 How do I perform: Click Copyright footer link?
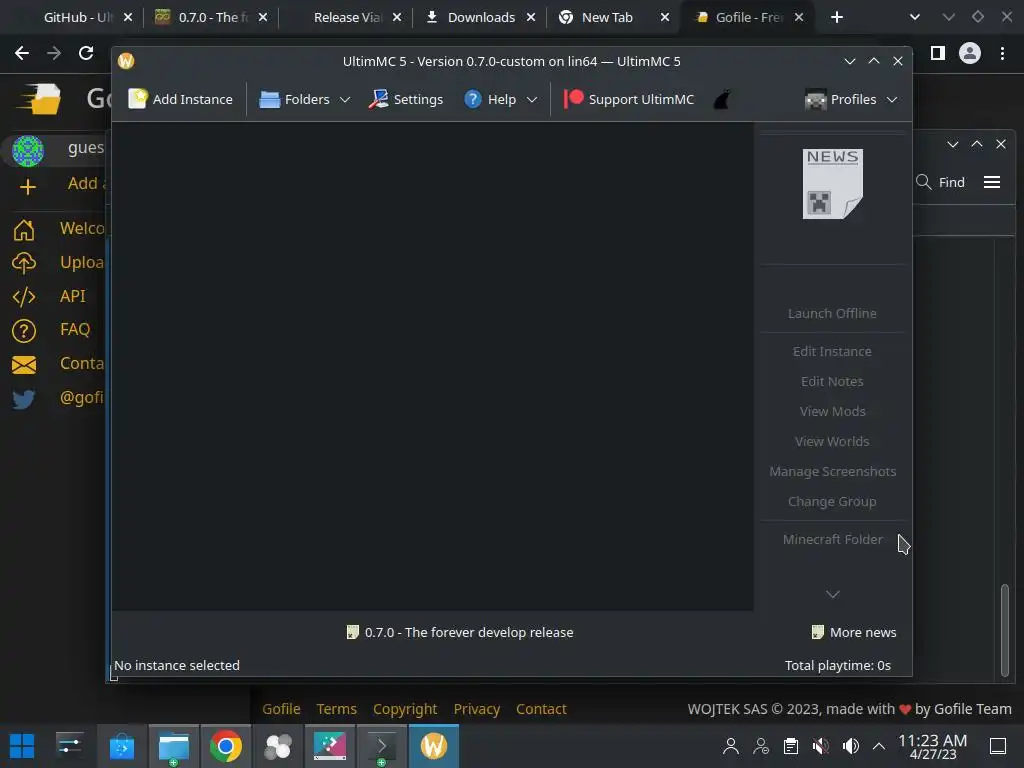(405, 709)
